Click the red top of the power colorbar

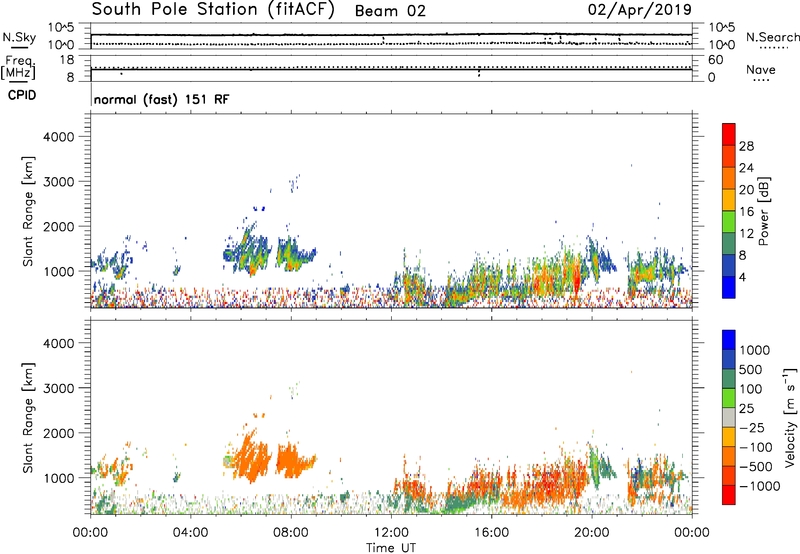pos(729,134)
